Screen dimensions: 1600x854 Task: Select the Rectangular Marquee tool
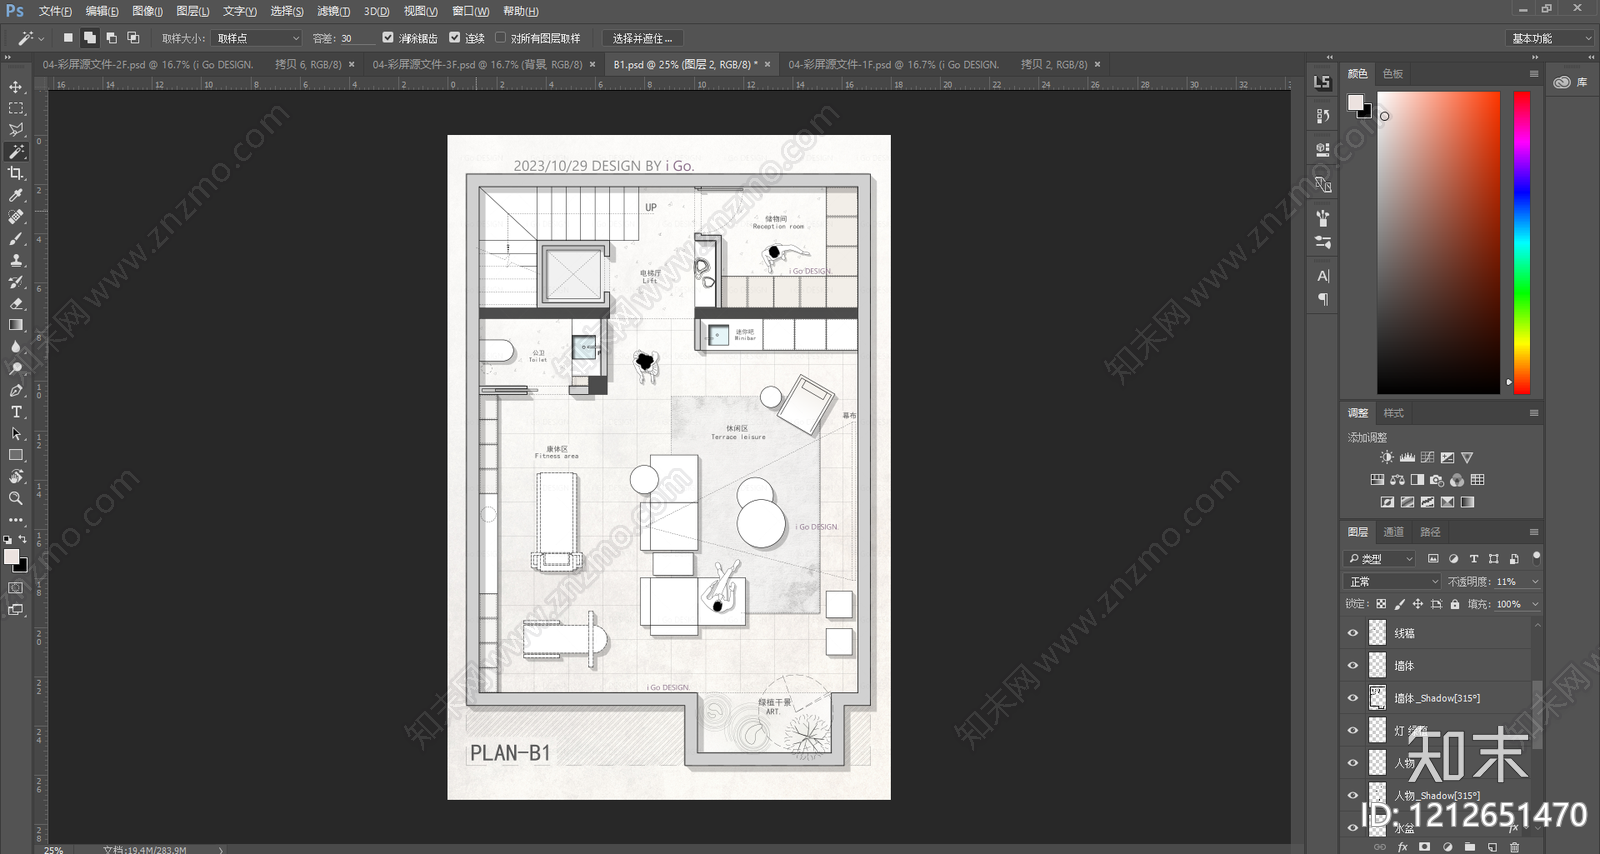coord(16,108)
